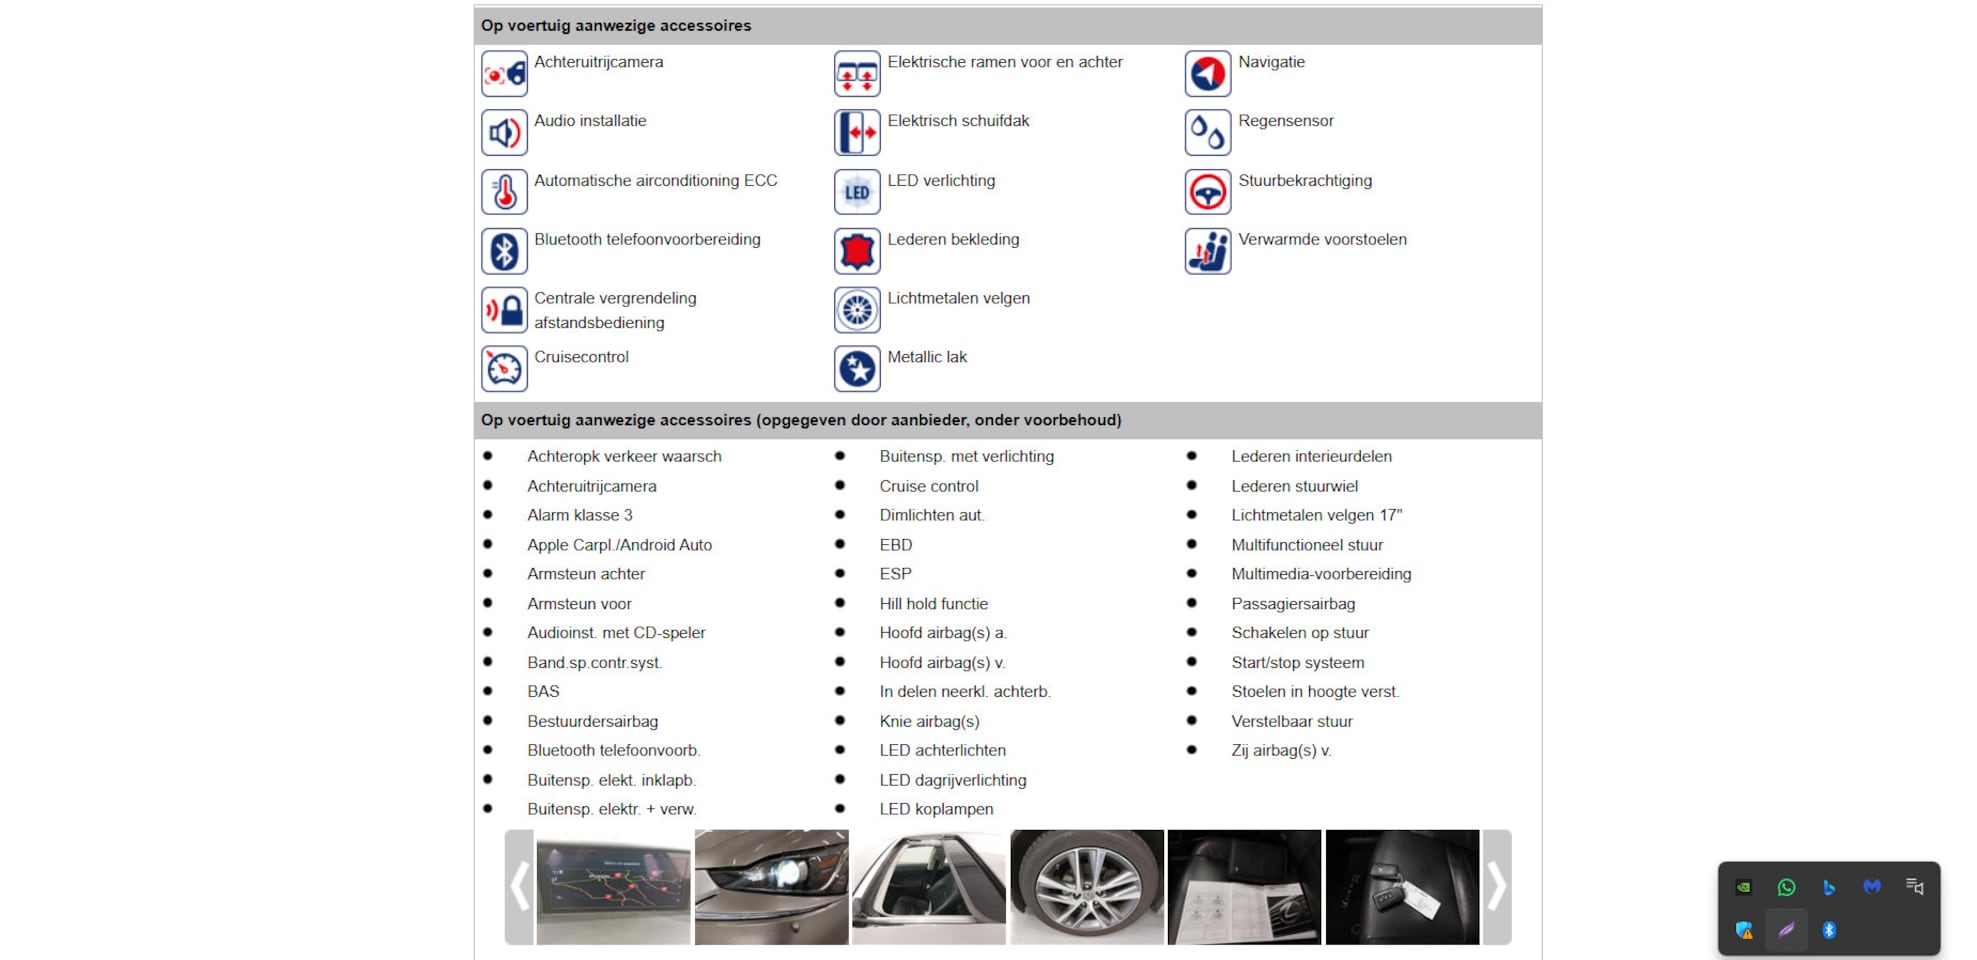Click the Centrale vergrendeling lock icon
This screenshot has height=960, width=1977.
click(x=504, y=310)
